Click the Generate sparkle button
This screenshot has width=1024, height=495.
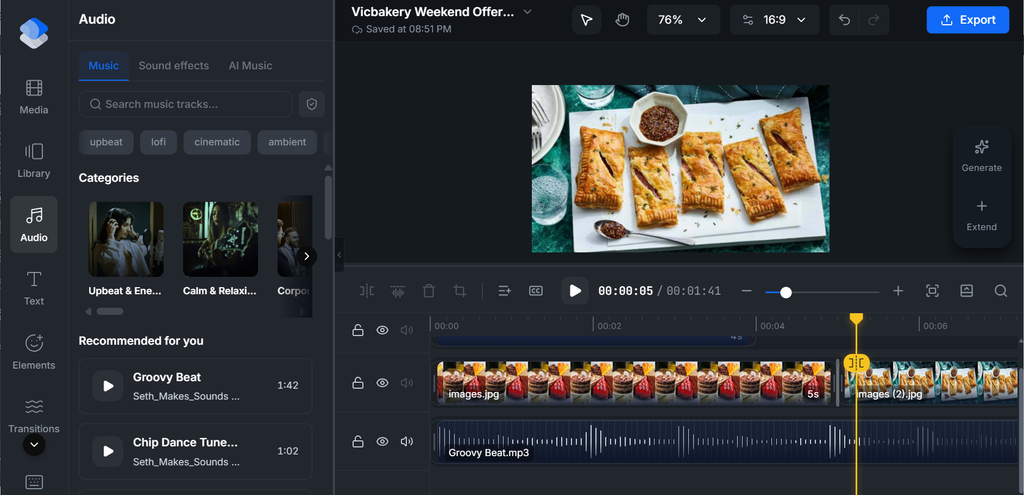tap(981, 155)
